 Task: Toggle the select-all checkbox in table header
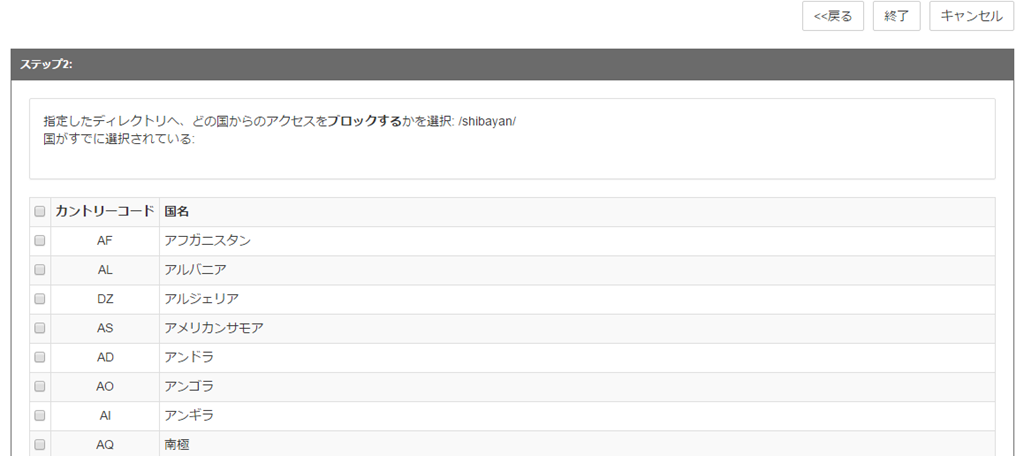pyautogui.click(x=40, y=212)
